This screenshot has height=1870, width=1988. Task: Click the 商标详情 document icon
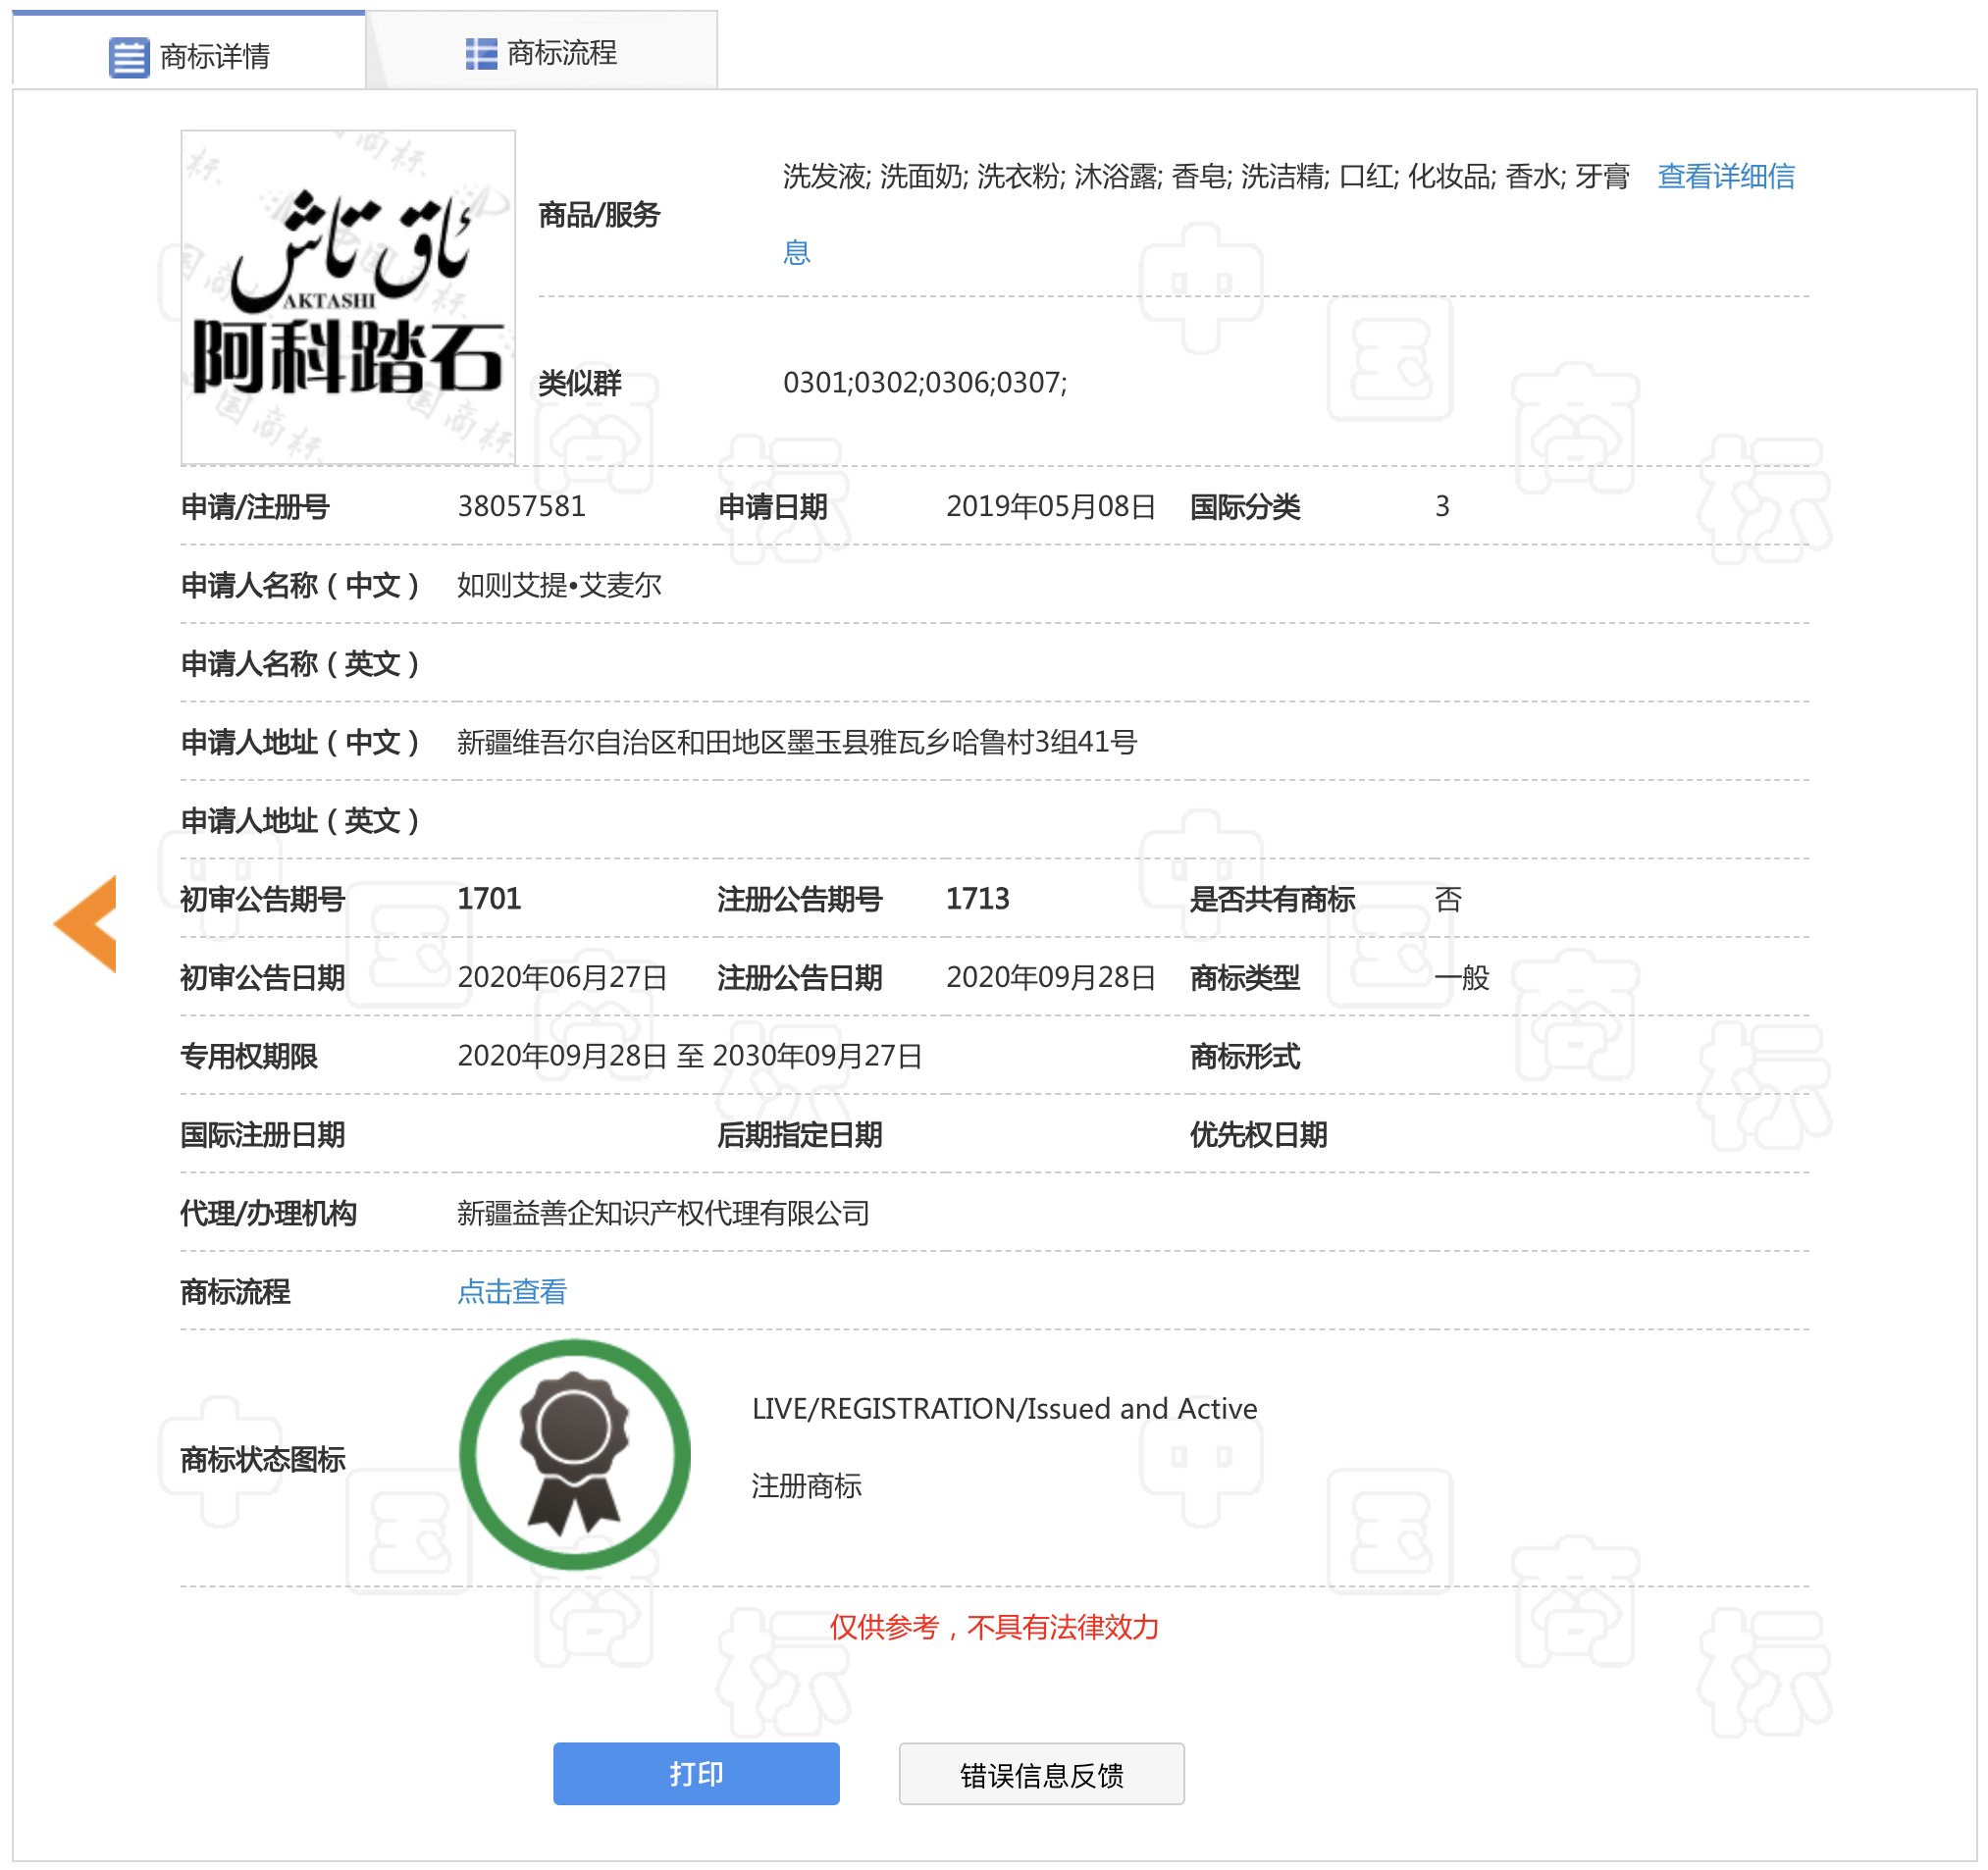pyautogui.click(x=129, y=57)
